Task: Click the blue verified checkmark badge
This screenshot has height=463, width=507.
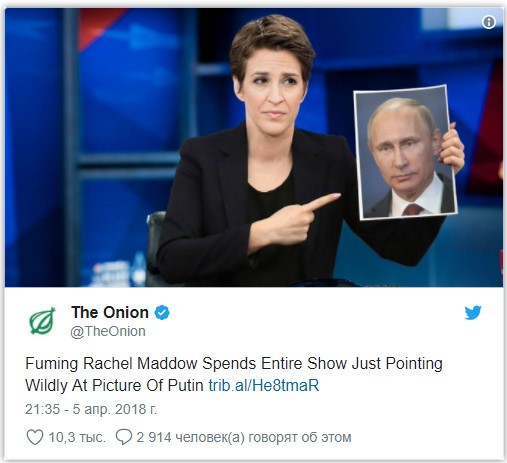Action: point(162,313)
